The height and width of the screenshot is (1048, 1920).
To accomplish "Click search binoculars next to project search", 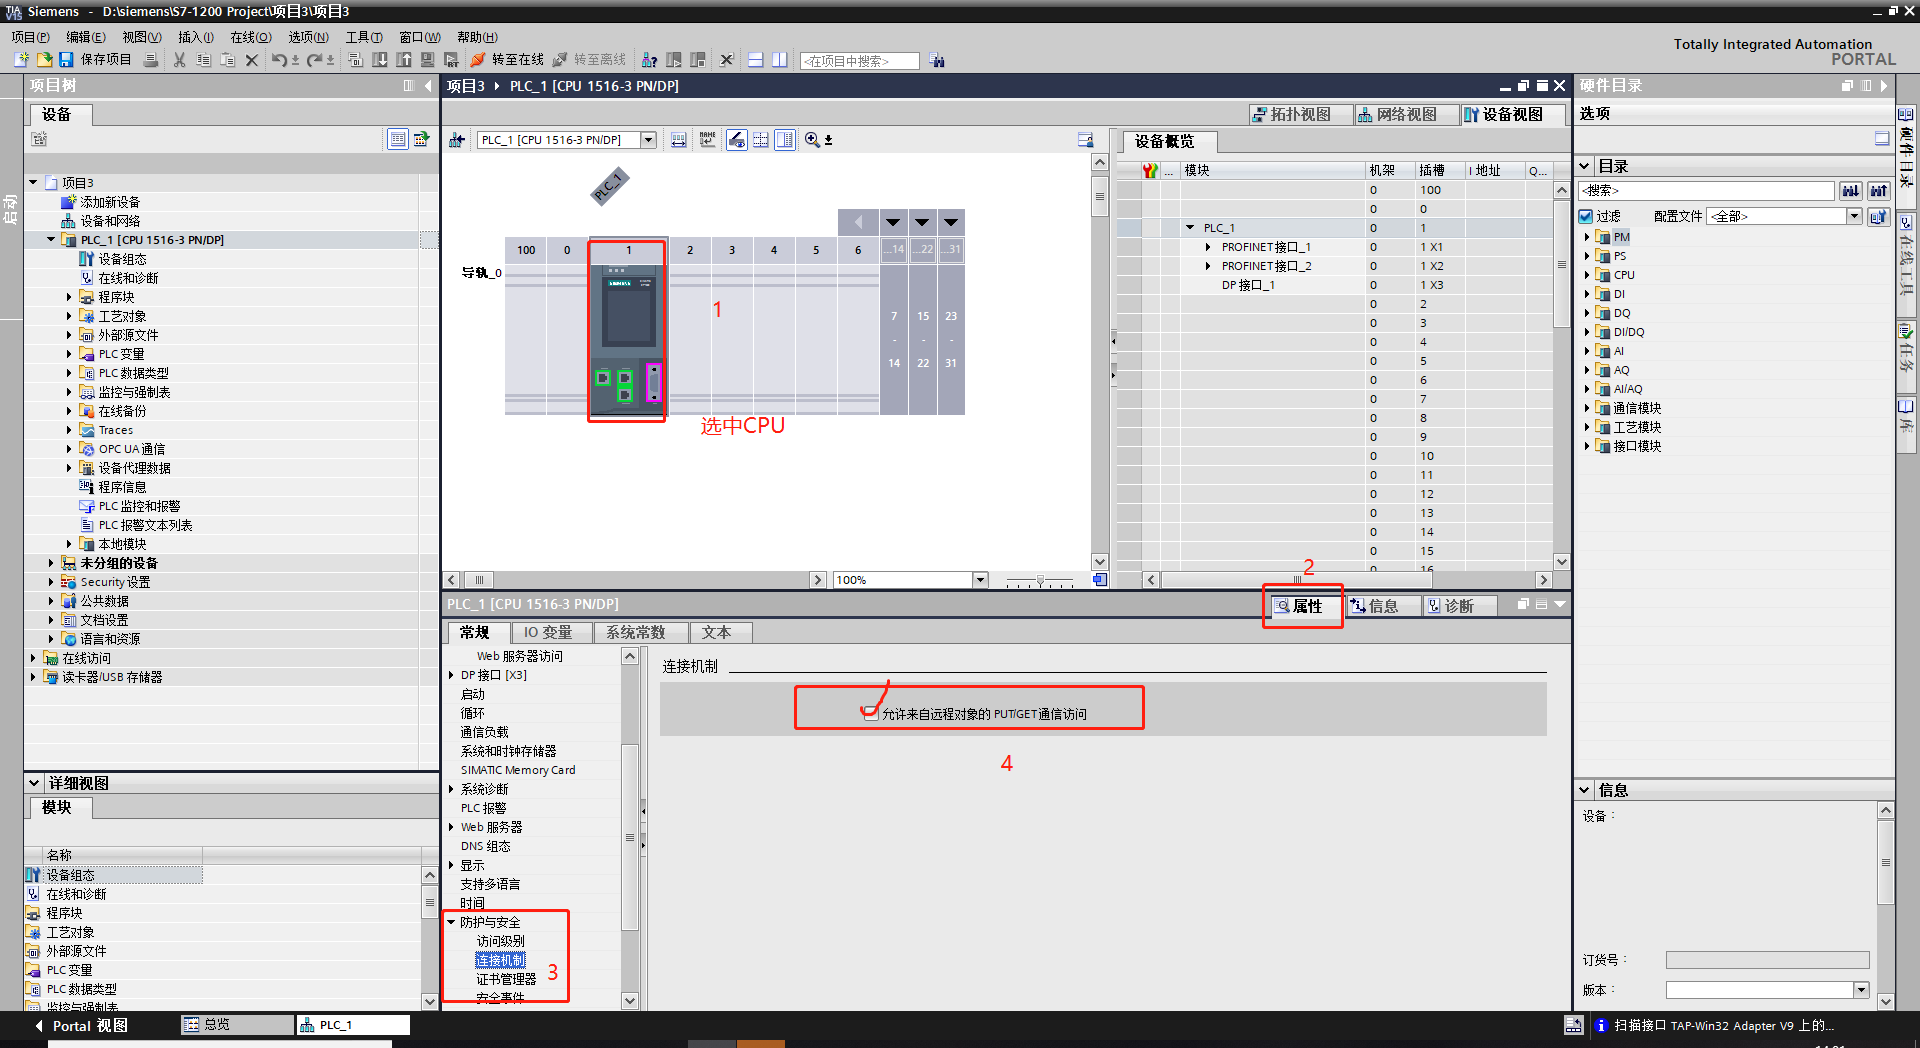I will pyautogui.click(x=937, y=61).
